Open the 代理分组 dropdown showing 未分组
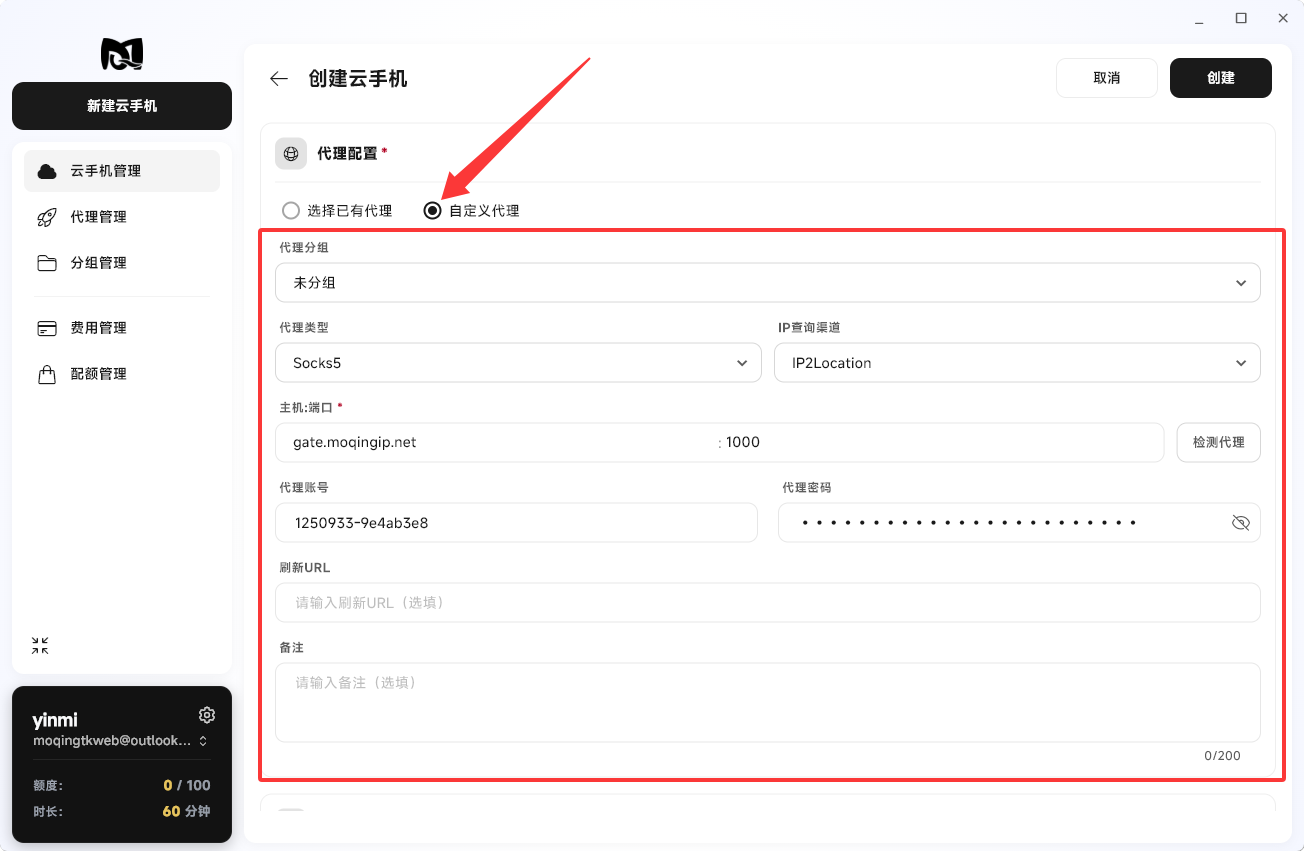This screenshot has width=1304, height=851. 768,283
